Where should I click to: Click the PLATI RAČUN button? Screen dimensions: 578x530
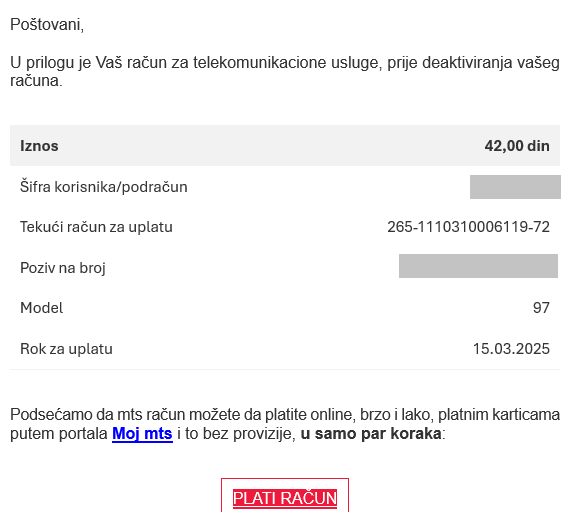point(285,498)
